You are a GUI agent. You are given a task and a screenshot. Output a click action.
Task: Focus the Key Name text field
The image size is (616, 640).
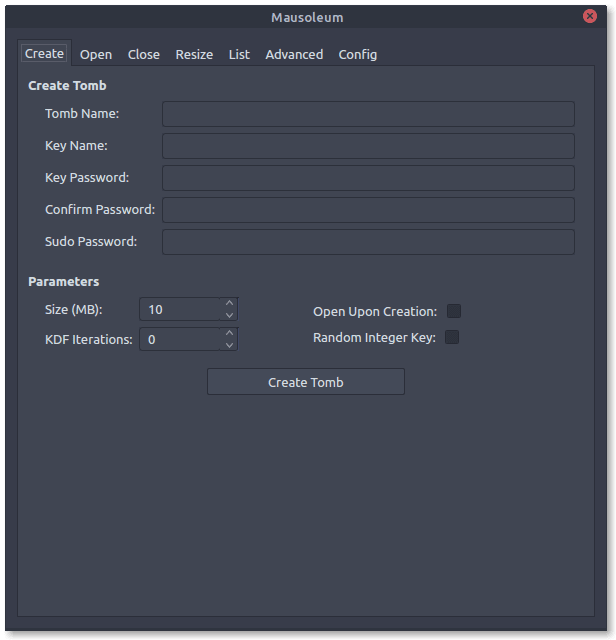(368, 146)
